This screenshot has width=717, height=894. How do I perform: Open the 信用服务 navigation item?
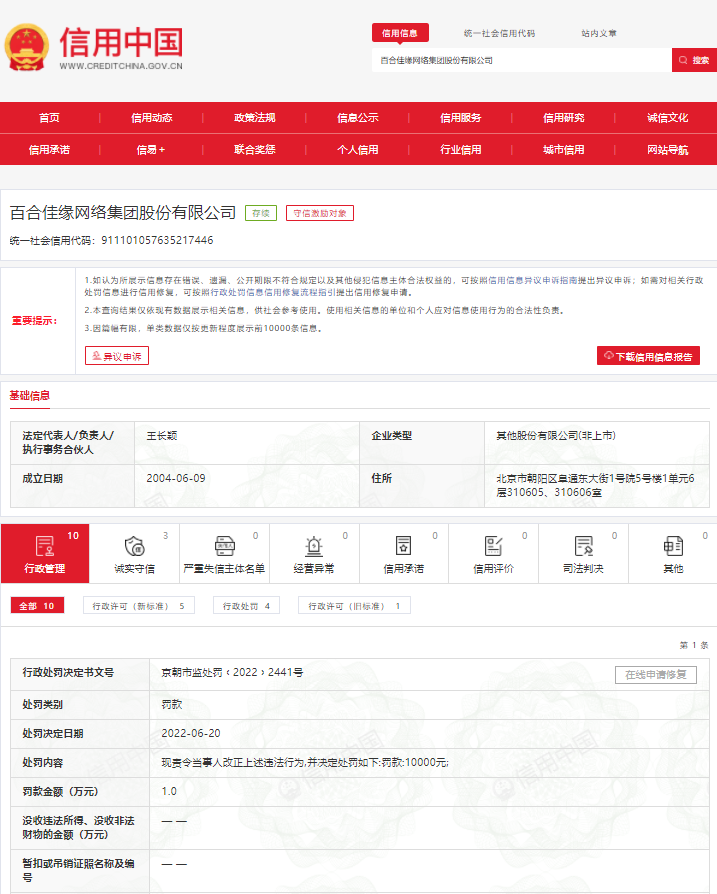(461, 117)
